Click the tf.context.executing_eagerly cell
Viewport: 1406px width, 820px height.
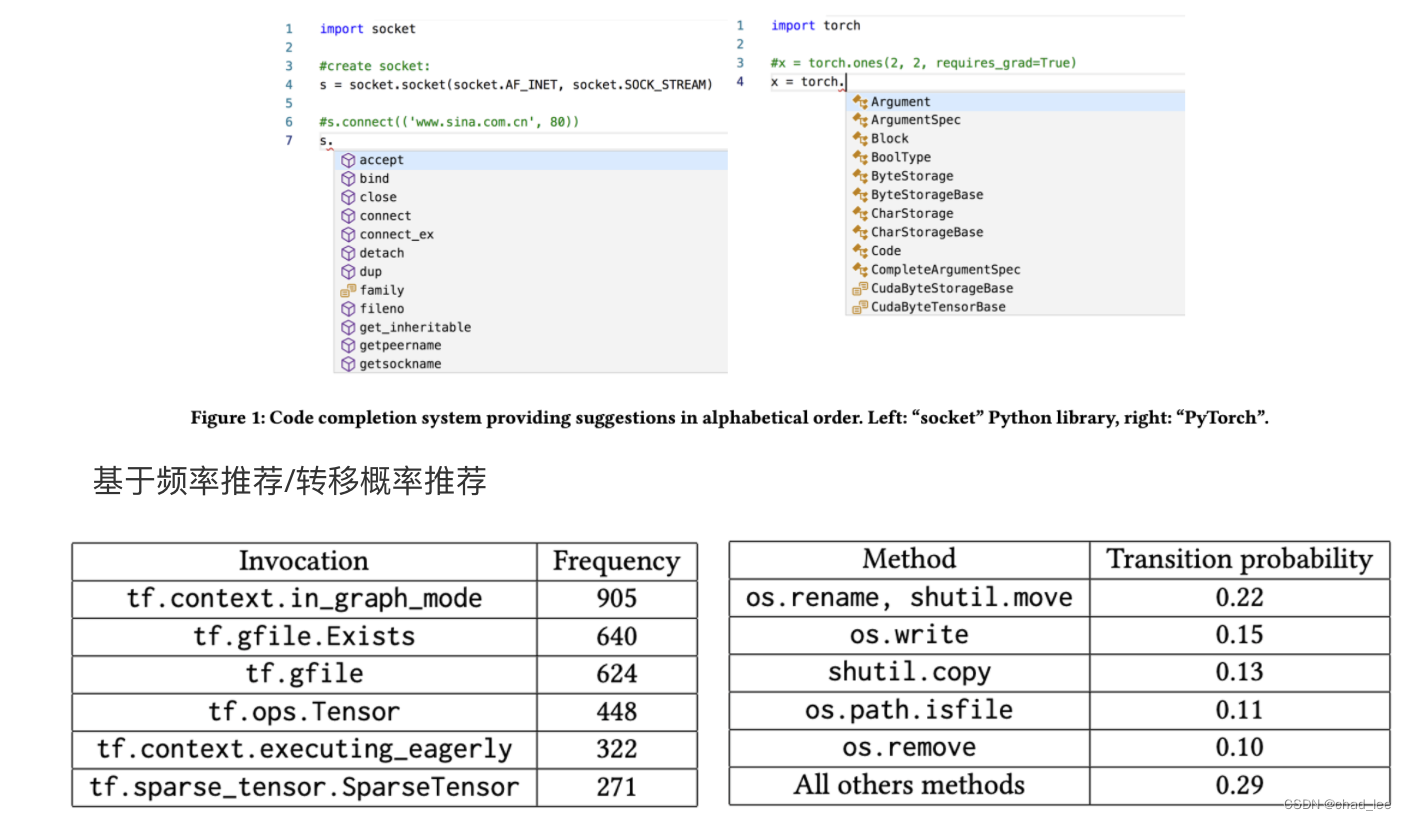[304, 749]
